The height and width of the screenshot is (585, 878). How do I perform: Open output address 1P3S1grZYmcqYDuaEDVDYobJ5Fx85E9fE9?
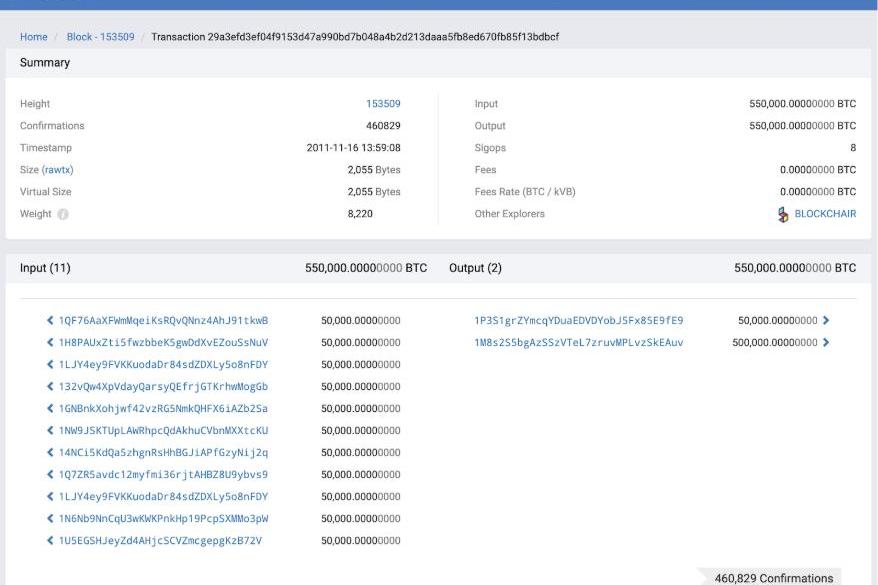578,321
